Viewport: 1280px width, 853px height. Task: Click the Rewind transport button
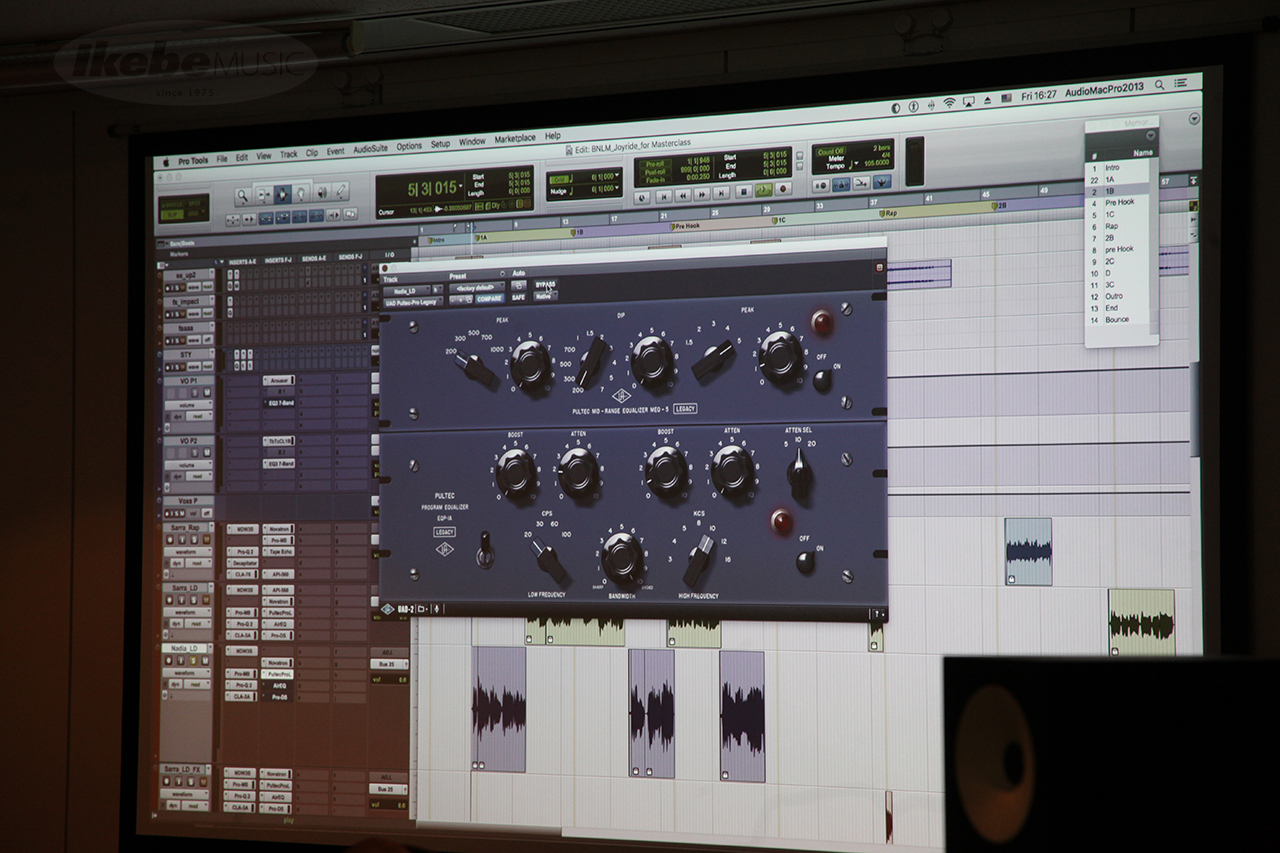[683, 194]
